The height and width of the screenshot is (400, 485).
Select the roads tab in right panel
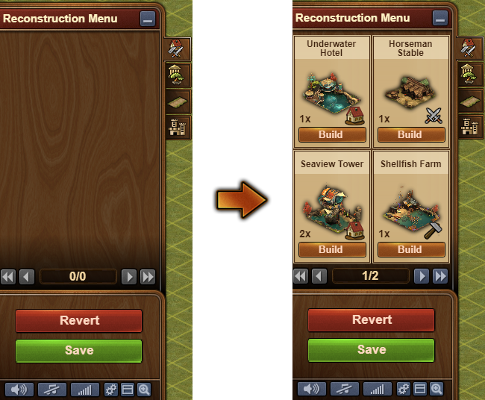click(469, 101)
